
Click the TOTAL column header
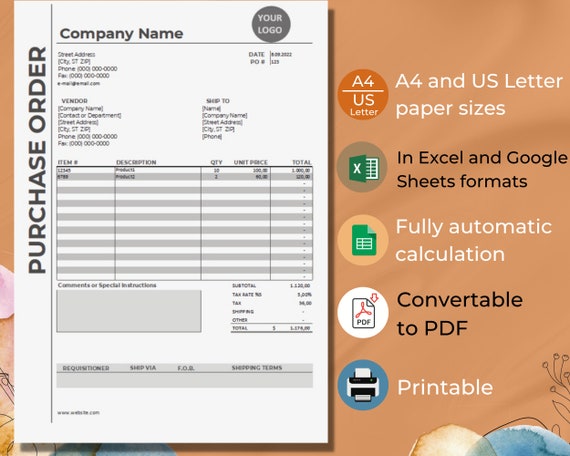[x=302, y=162]
